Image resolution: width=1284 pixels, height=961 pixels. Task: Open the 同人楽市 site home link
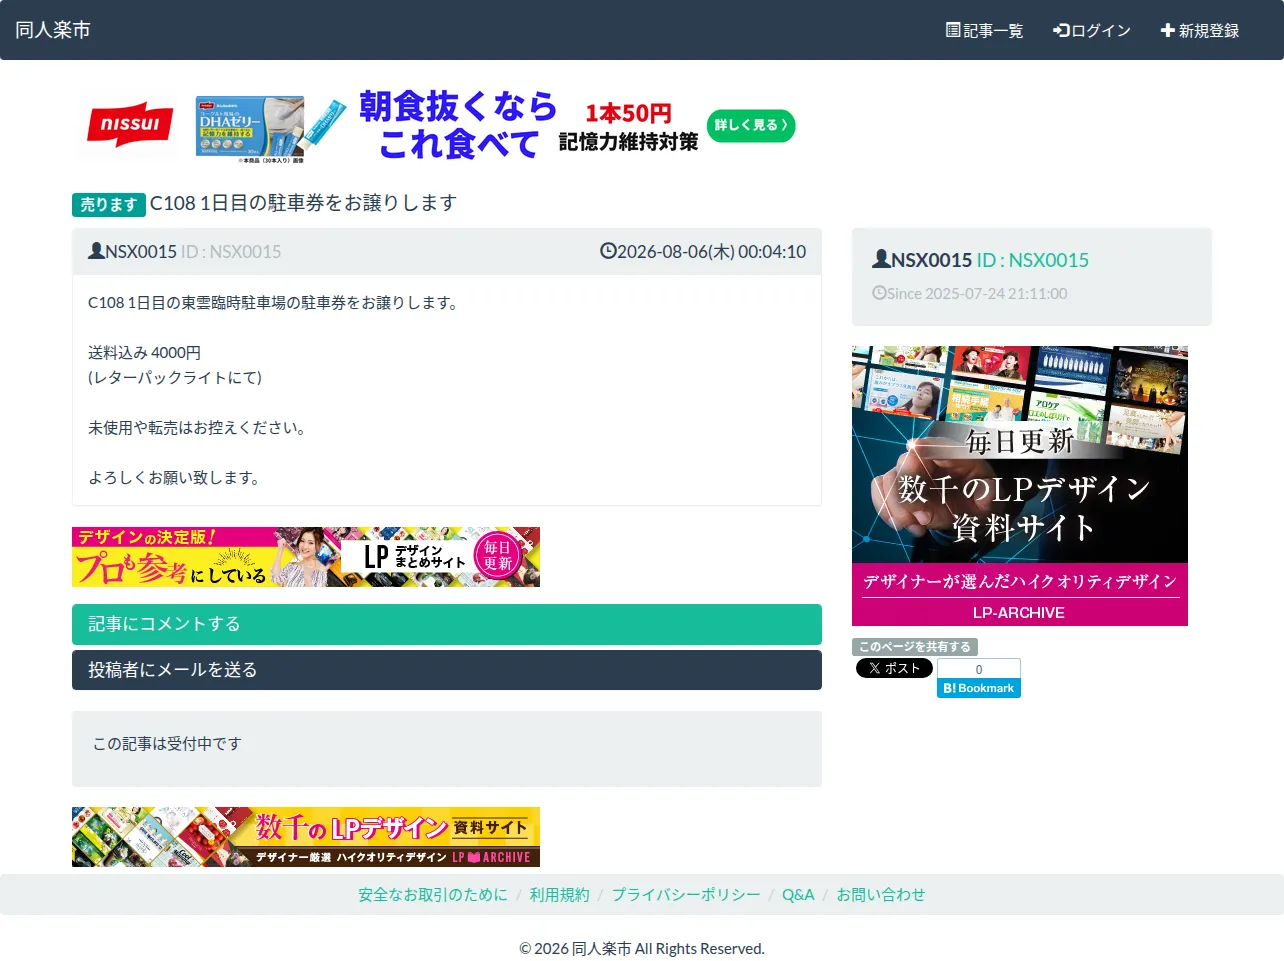[x=53, y=30]
